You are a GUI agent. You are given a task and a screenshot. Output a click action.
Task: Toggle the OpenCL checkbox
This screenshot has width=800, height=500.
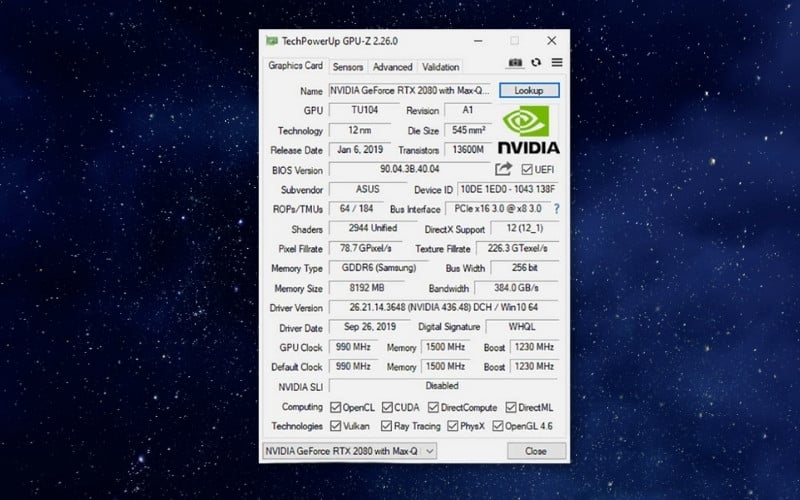pos(335,407)
